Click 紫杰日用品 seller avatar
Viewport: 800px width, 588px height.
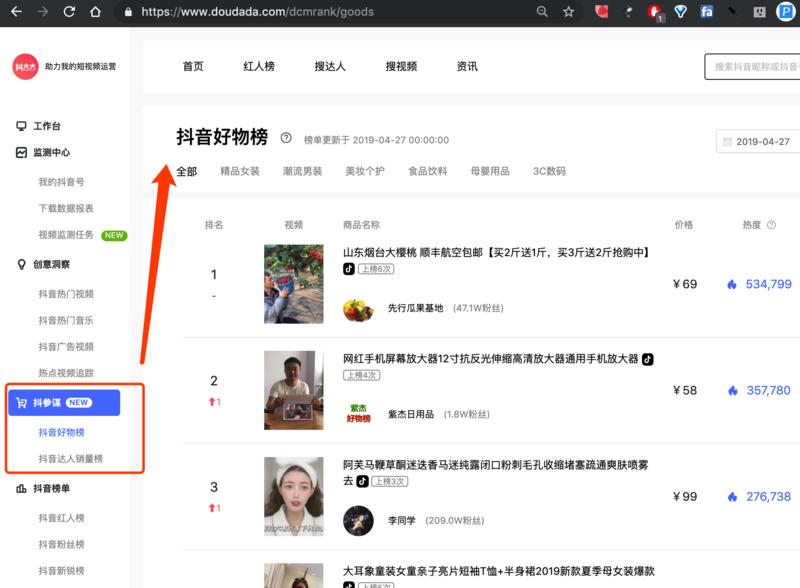(x=358, y=414)
